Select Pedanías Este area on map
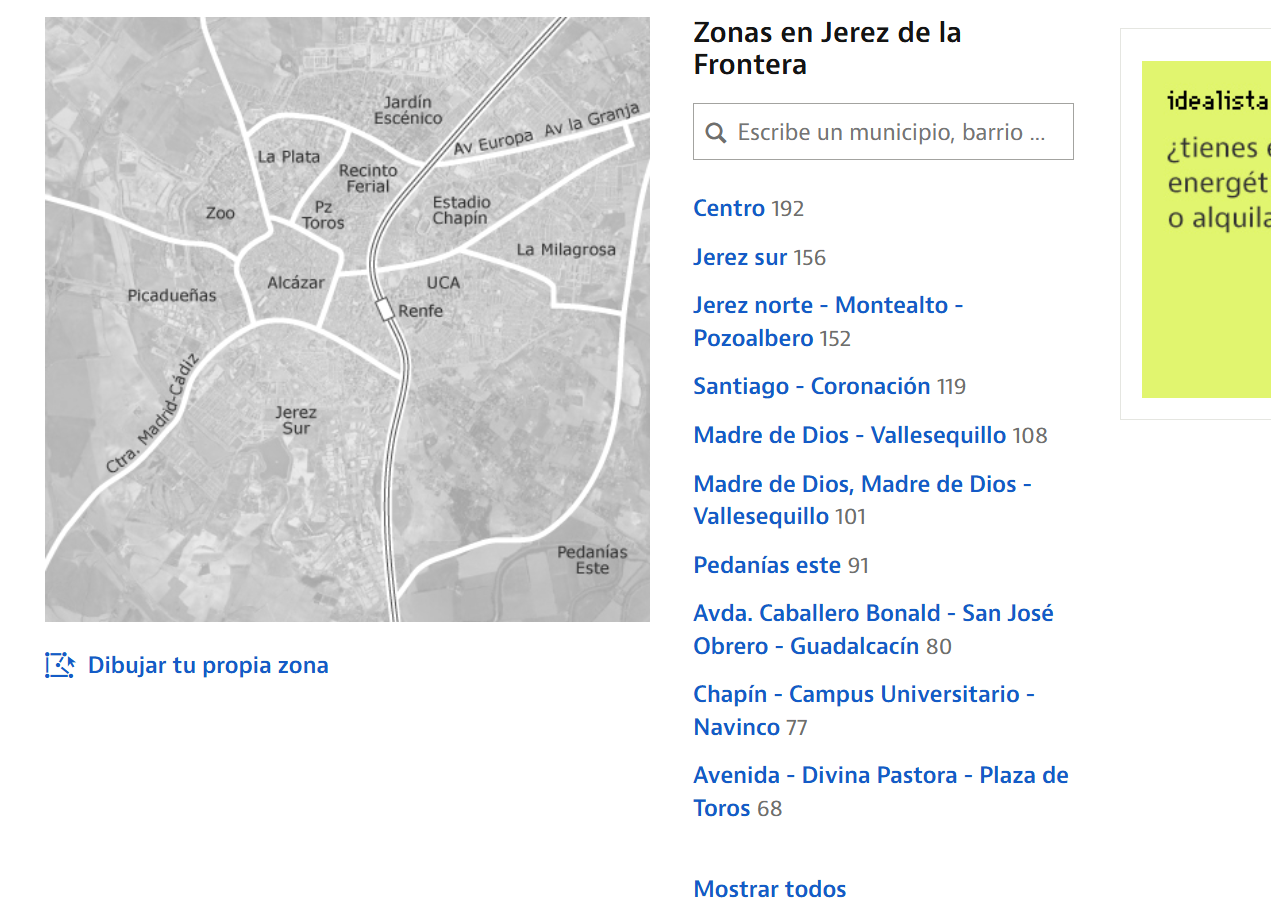 (592, 560)
